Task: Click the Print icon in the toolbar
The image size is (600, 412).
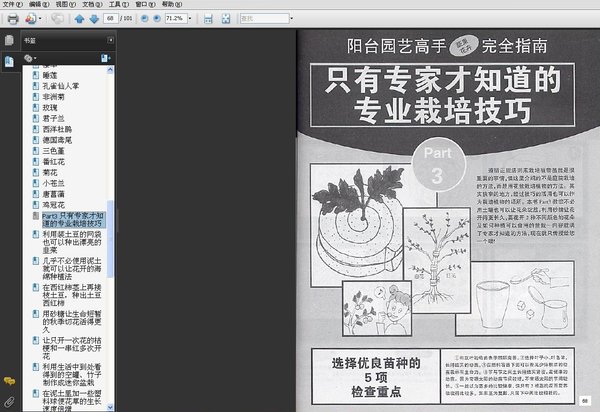Action: (x=13, y=19)
